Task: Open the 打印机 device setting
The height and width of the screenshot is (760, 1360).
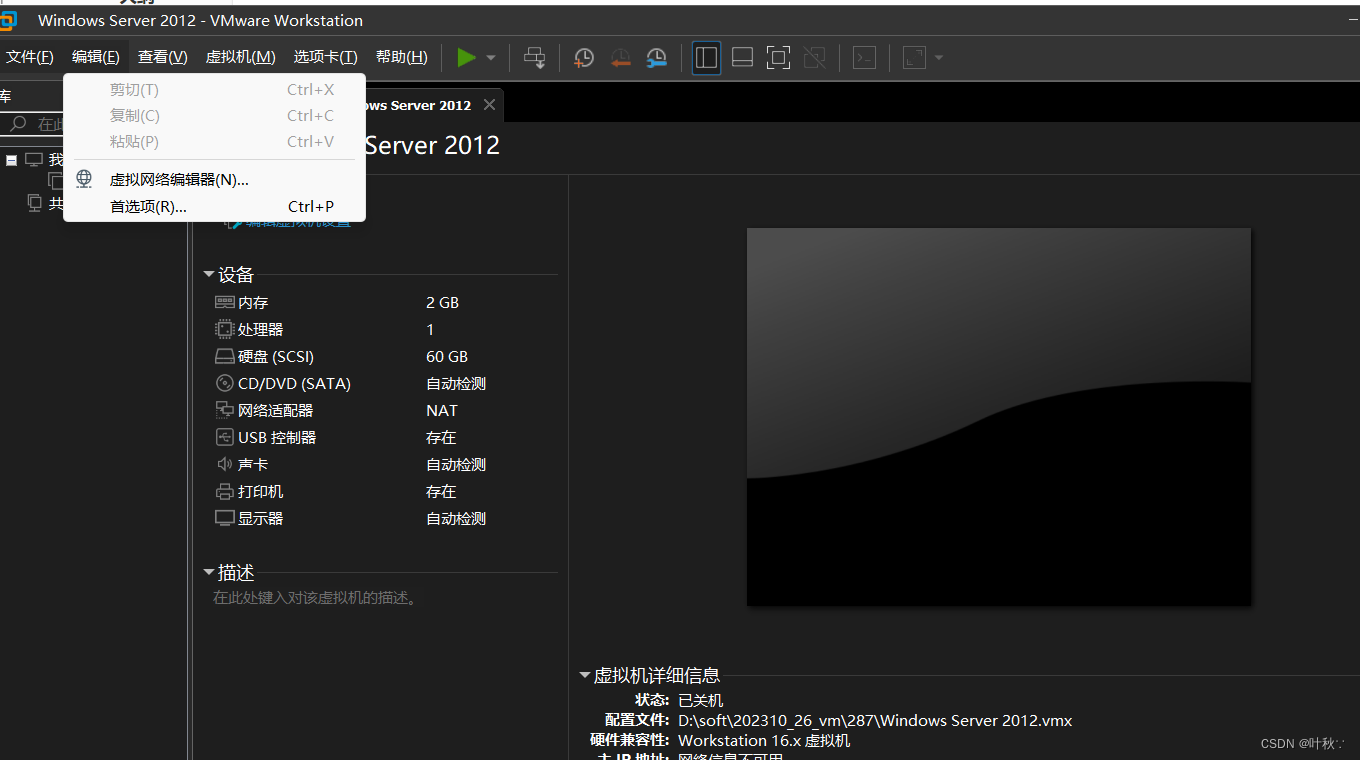Action: coord(261,491)
